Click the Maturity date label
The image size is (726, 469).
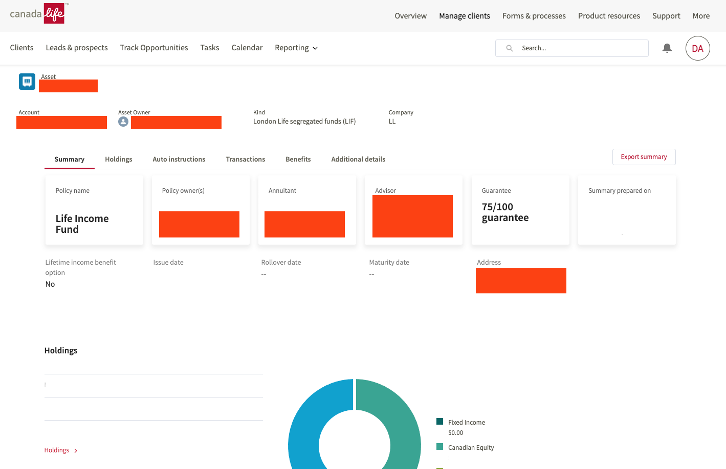point(389,263)
